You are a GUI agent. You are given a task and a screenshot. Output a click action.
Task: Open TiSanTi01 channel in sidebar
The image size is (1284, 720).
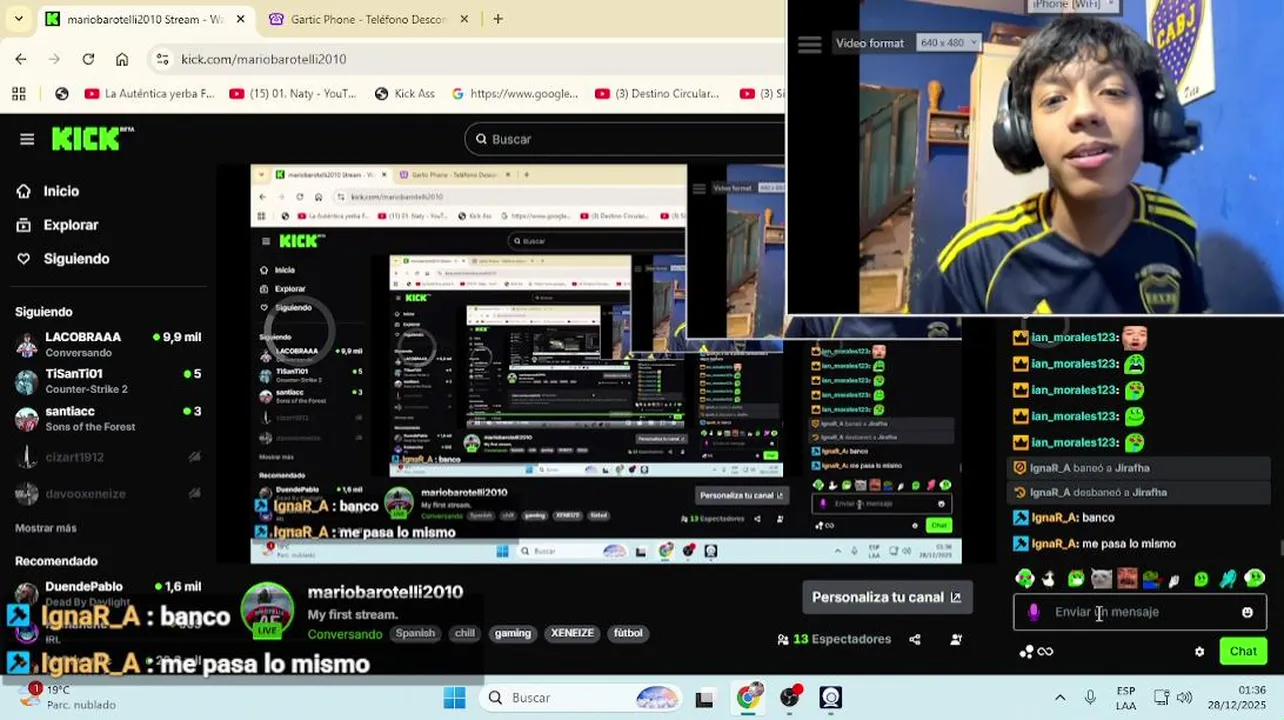coord(108,381)
